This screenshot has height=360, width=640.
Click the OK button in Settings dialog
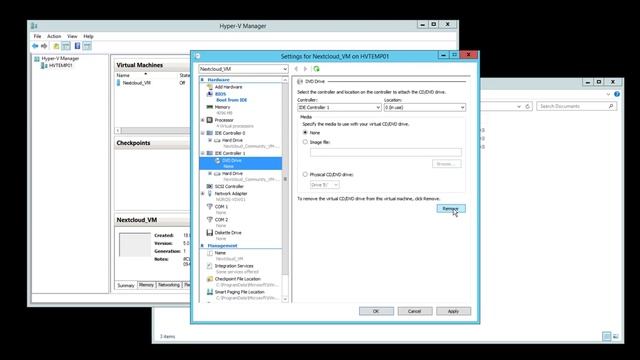point(376,311)
